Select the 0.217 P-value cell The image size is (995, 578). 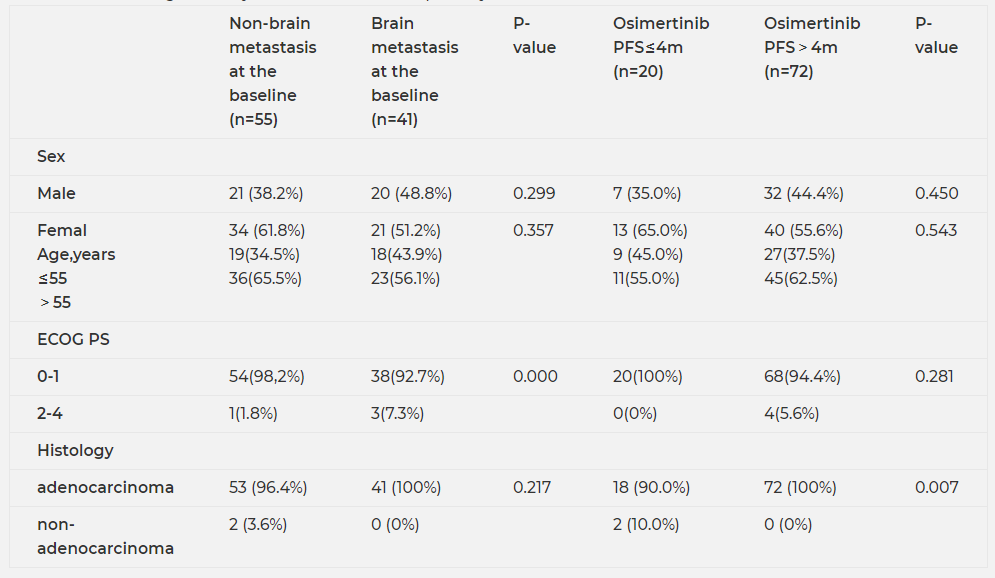pos(532,487)
